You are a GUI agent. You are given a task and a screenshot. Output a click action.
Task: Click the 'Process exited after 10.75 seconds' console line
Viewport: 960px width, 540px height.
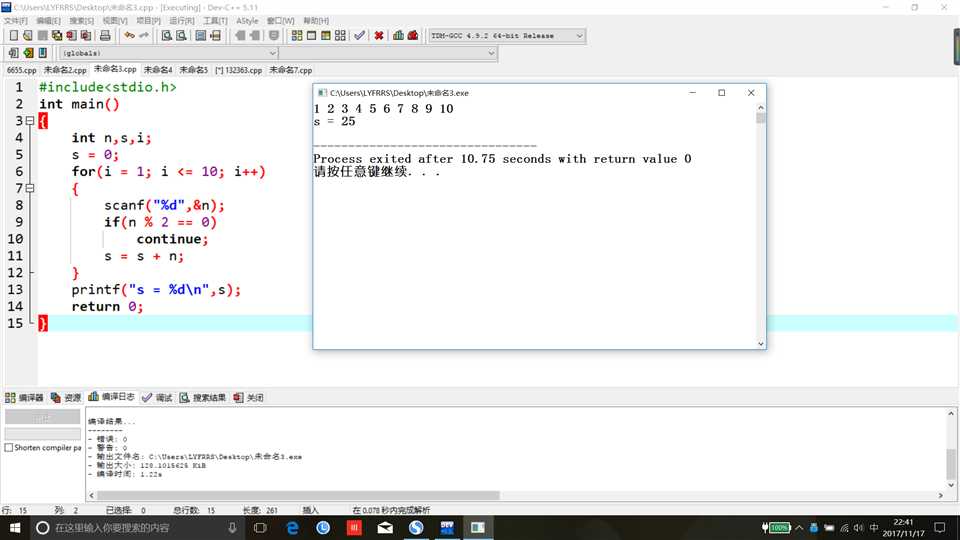(x=502, y=159)
